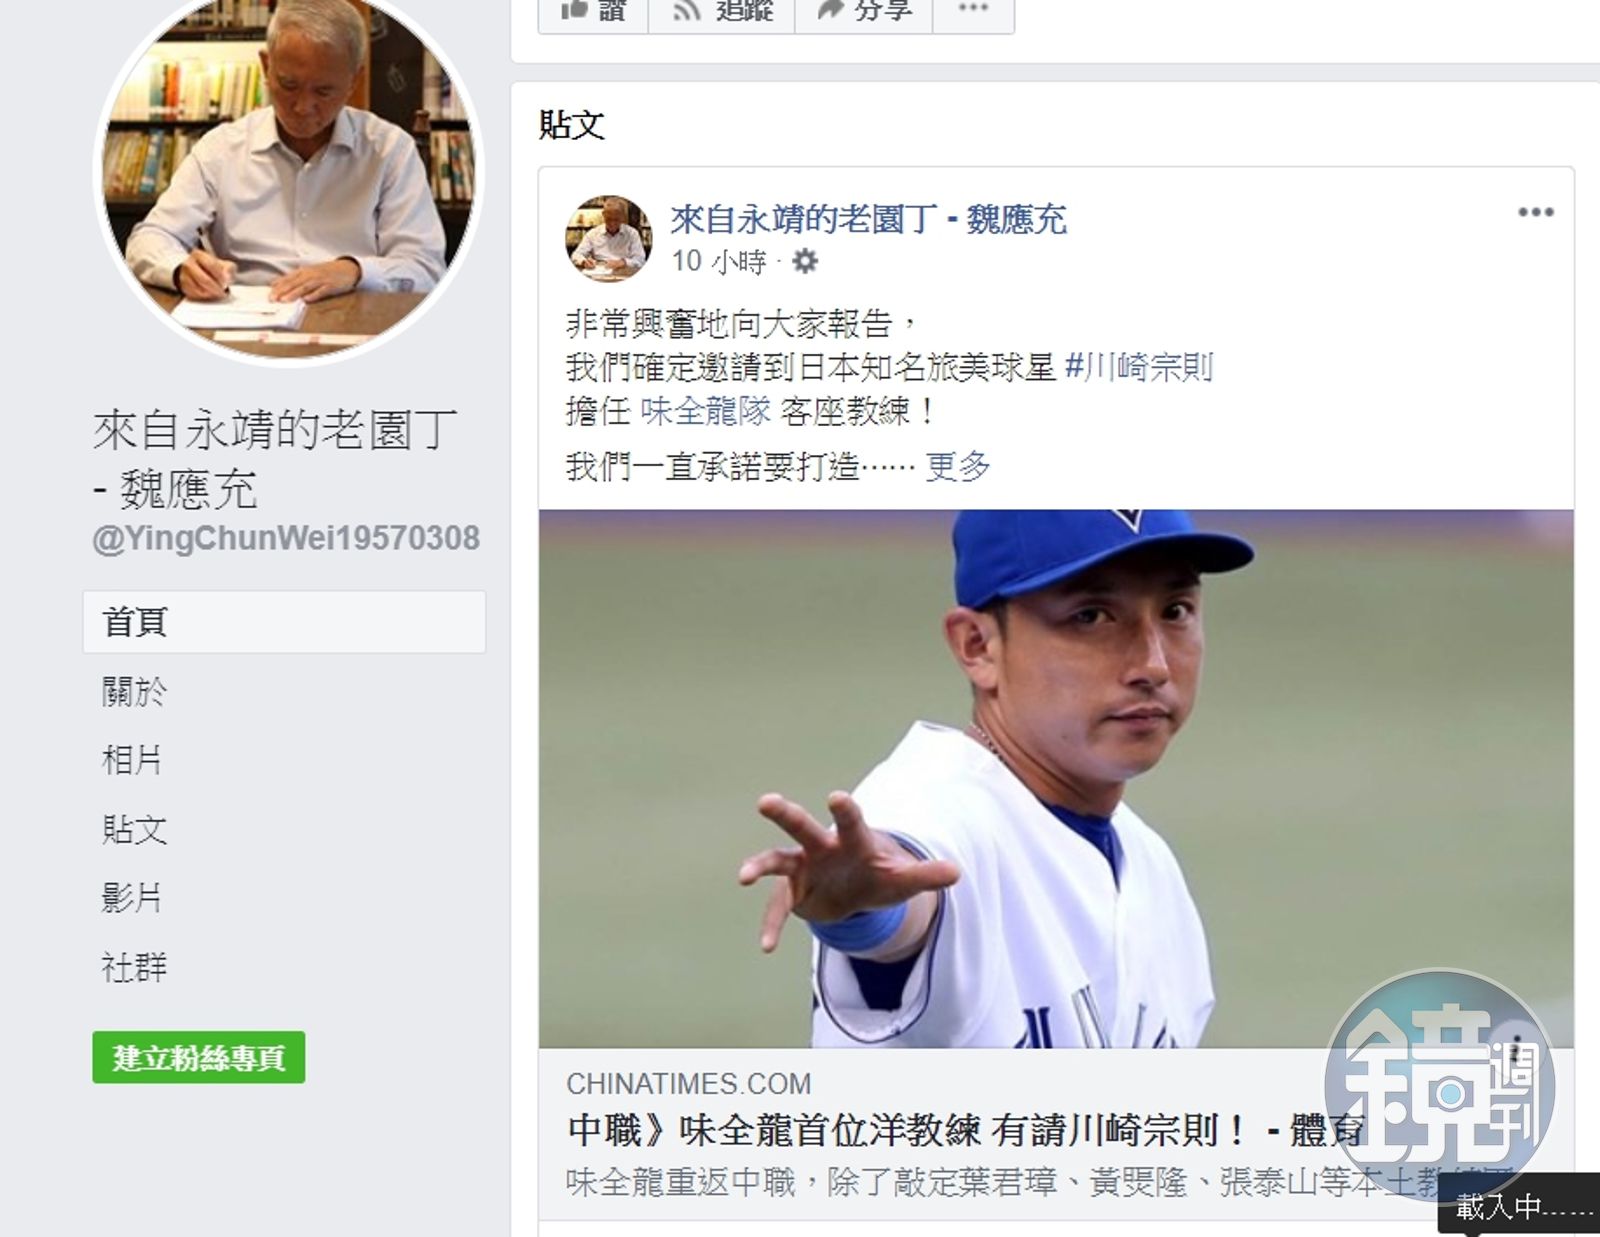Image resolution: width=1600 pixels, height=1237 pixels.
Task: Click the thumbs-up Like button
Action: pos(593,14)
